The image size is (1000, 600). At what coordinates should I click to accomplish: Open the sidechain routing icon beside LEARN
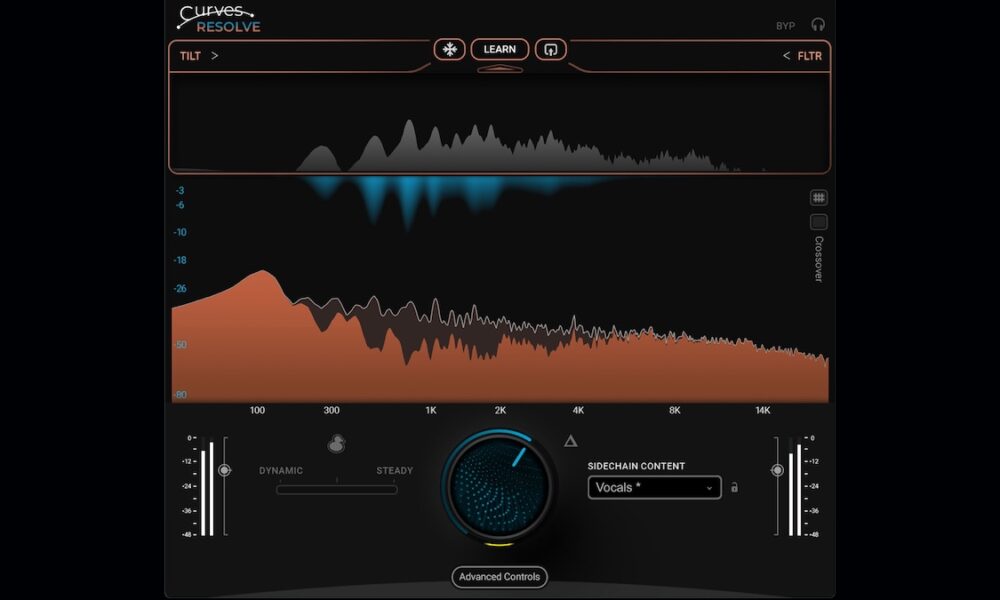coord(550,49)
